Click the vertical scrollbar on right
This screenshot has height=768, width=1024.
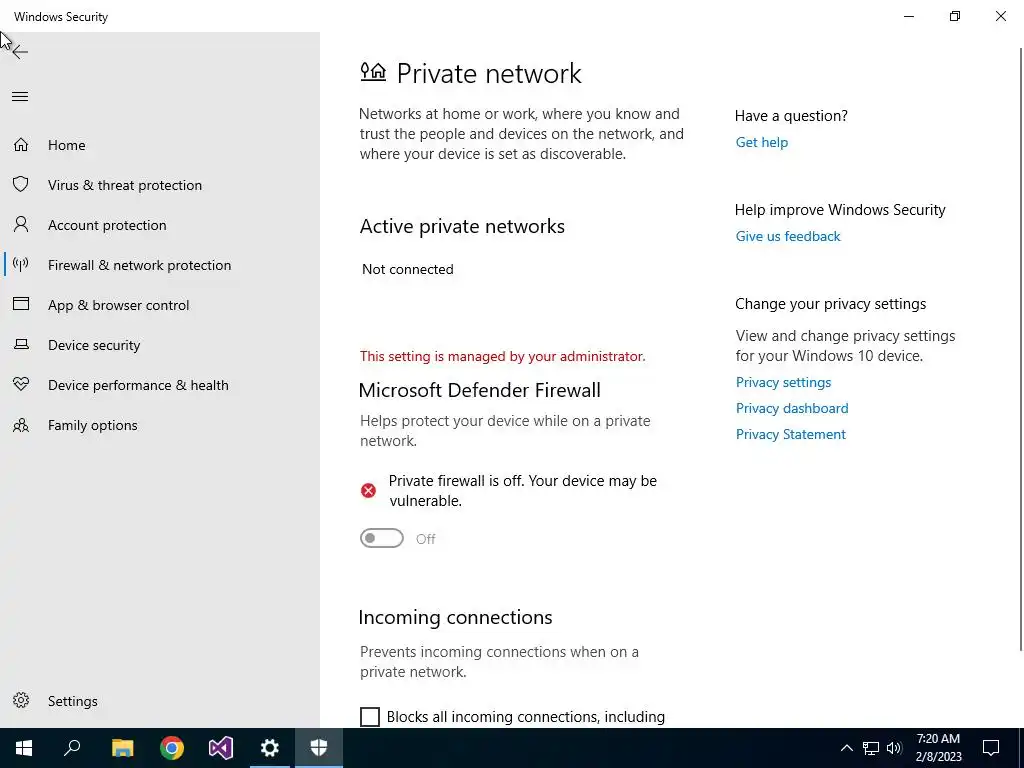[x=1020, y=349]
